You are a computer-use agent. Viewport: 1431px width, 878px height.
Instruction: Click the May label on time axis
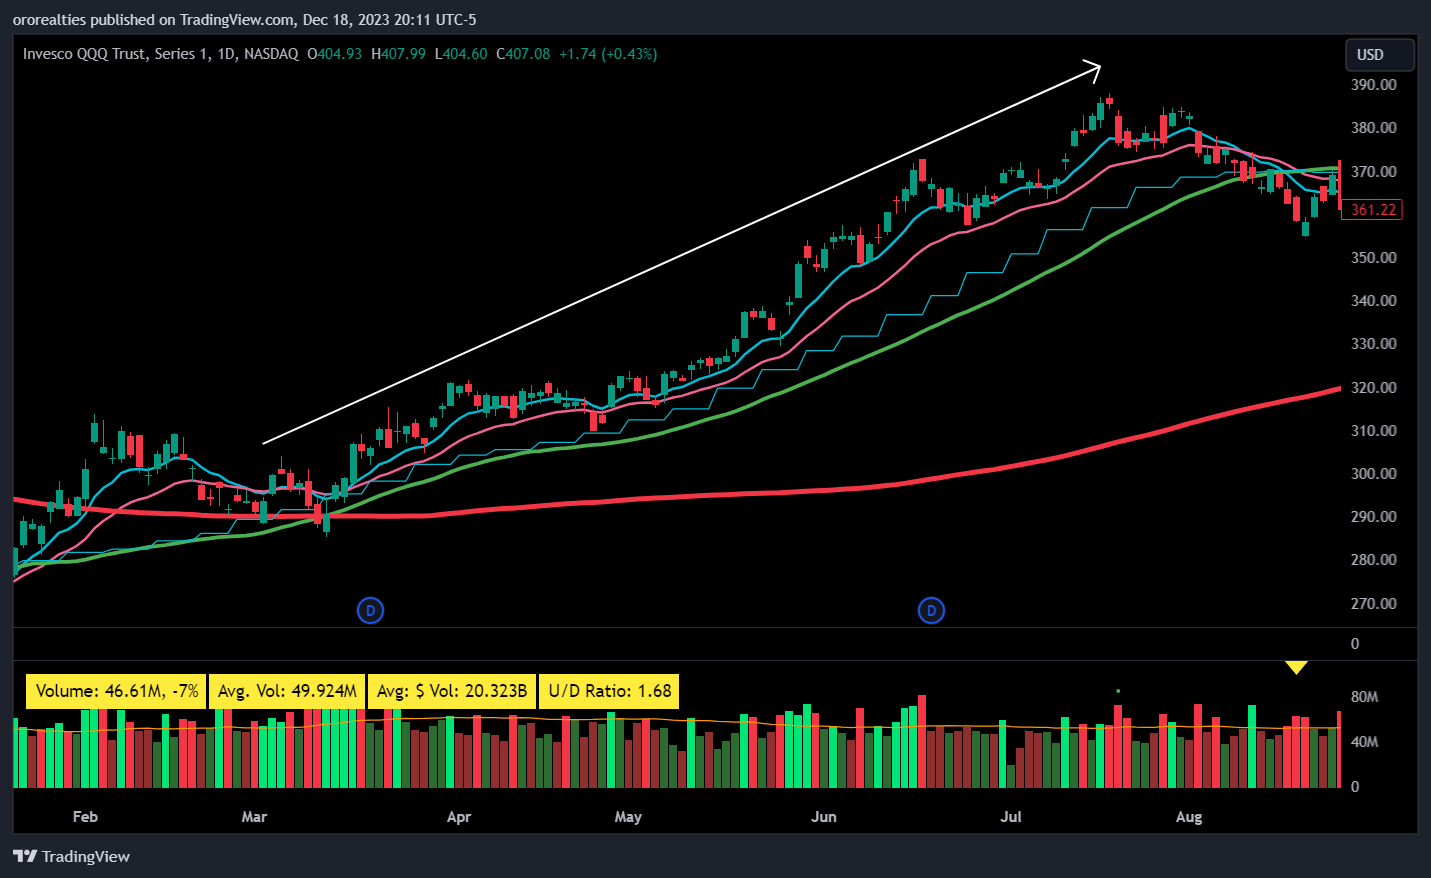628,817
